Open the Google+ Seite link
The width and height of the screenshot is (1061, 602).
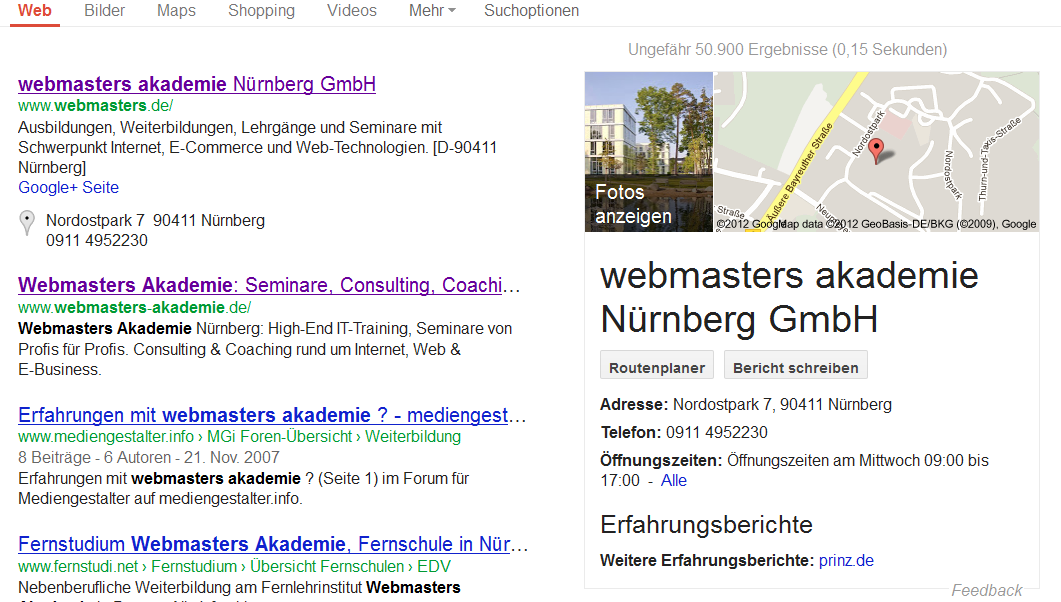point(68,187)
